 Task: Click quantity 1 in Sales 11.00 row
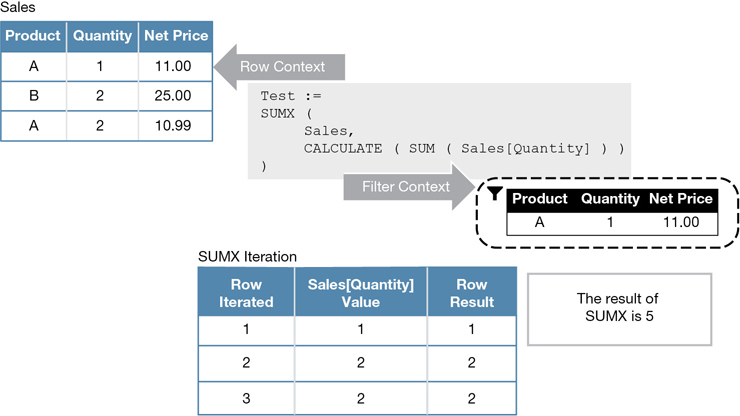click(x=100, y=66)
